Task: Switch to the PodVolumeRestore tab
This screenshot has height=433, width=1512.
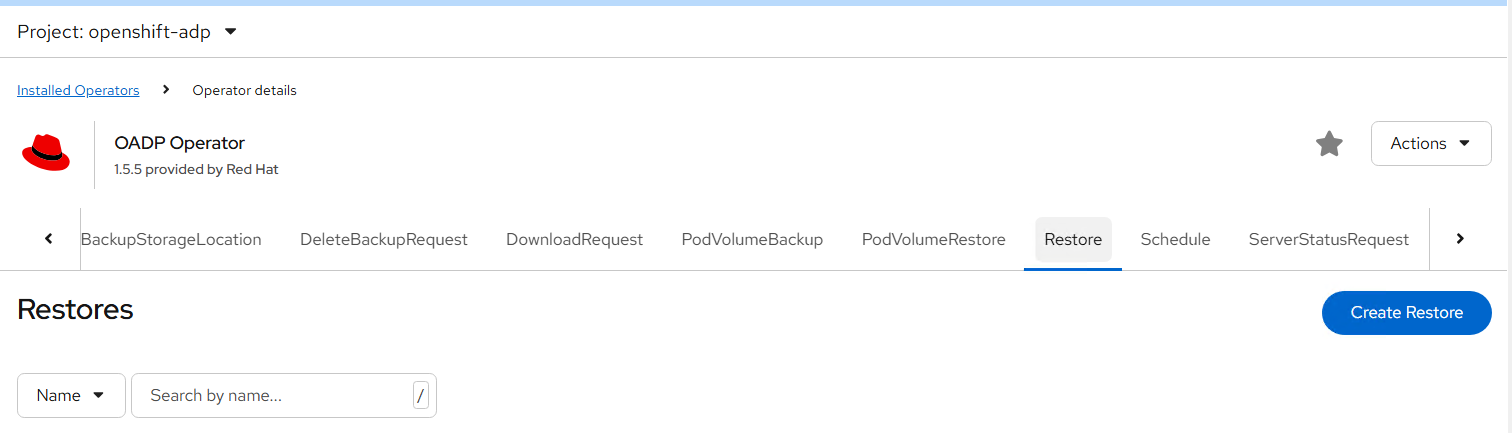Action: 933,240
